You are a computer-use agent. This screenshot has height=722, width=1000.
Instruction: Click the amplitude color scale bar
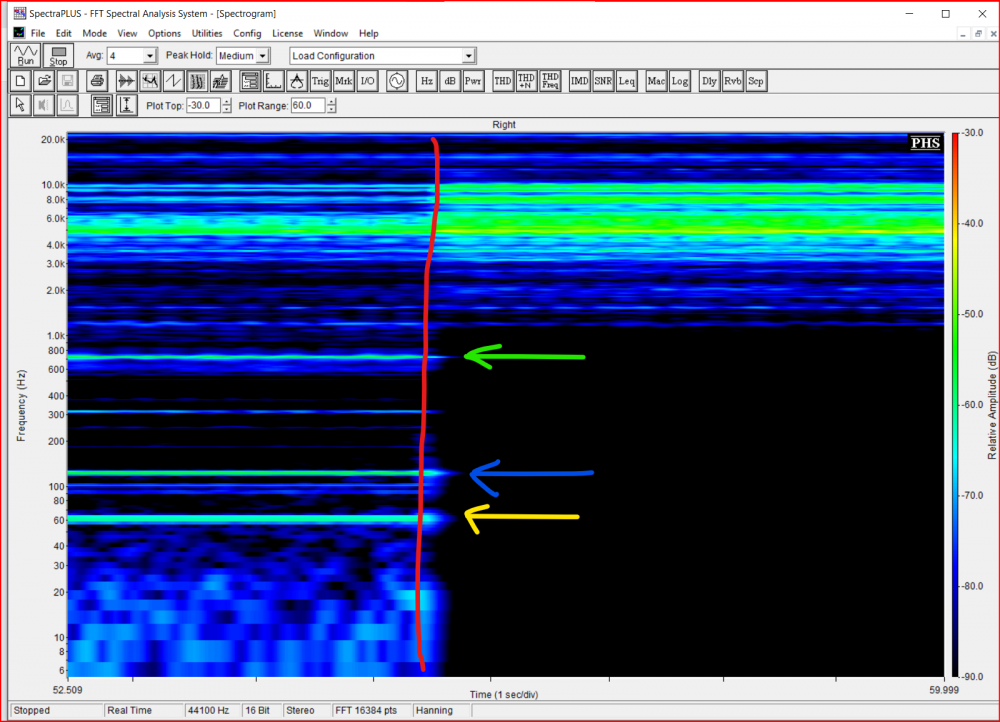pos(955,404)
